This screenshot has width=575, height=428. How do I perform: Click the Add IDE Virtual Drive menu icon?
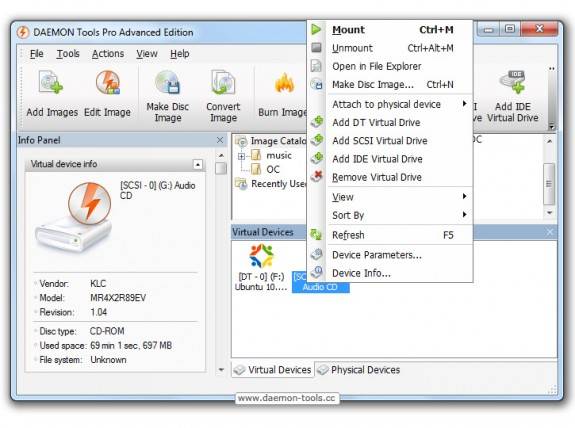click(x=317, y=158)
